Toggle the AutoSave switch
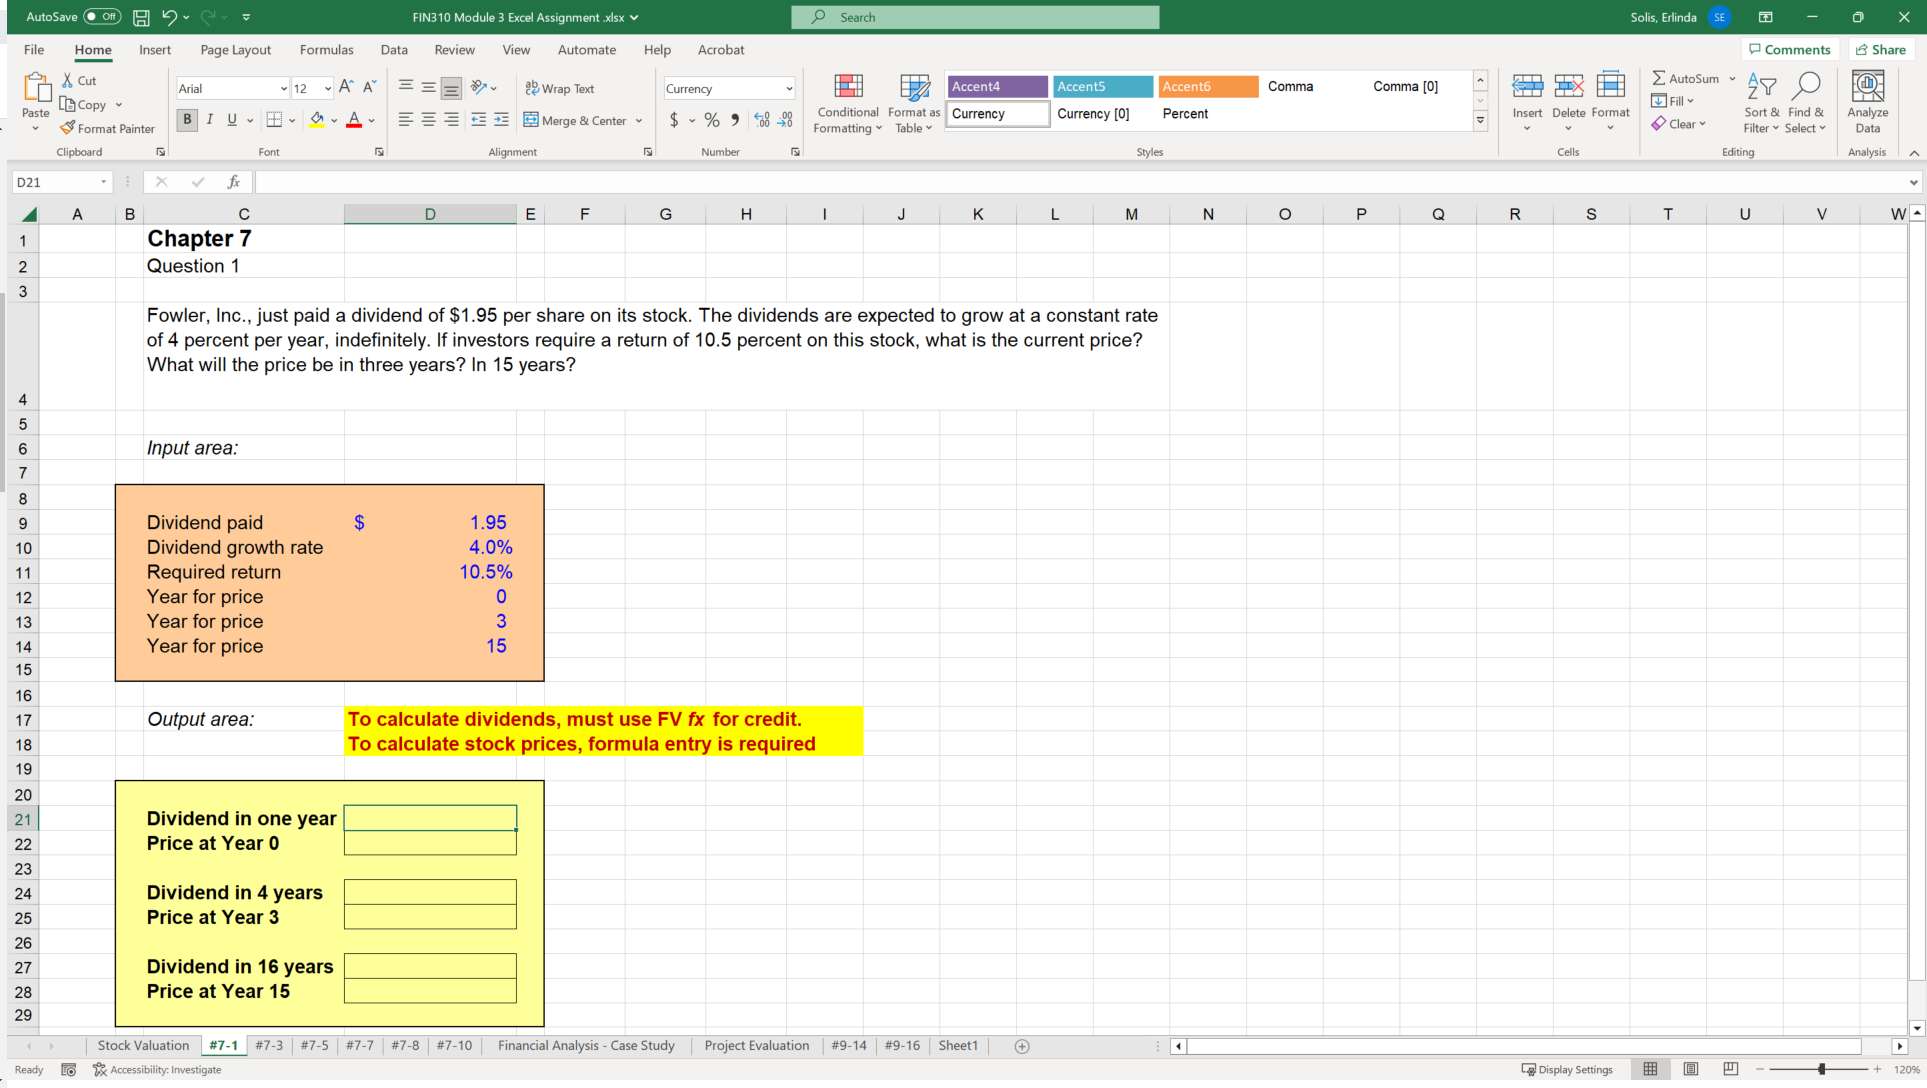Screen dimensions: 1927x1088 [102, 17]
